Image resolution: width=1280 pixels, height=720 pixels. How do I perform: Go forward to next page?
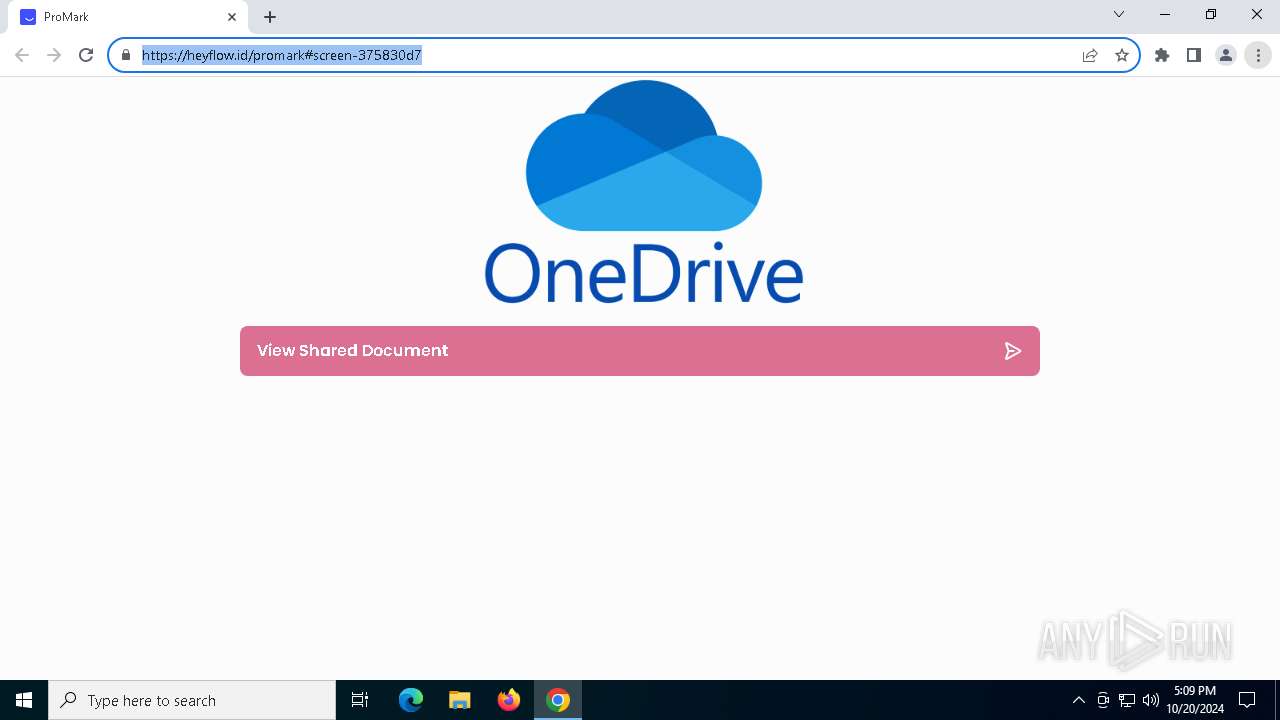(54, 55)
